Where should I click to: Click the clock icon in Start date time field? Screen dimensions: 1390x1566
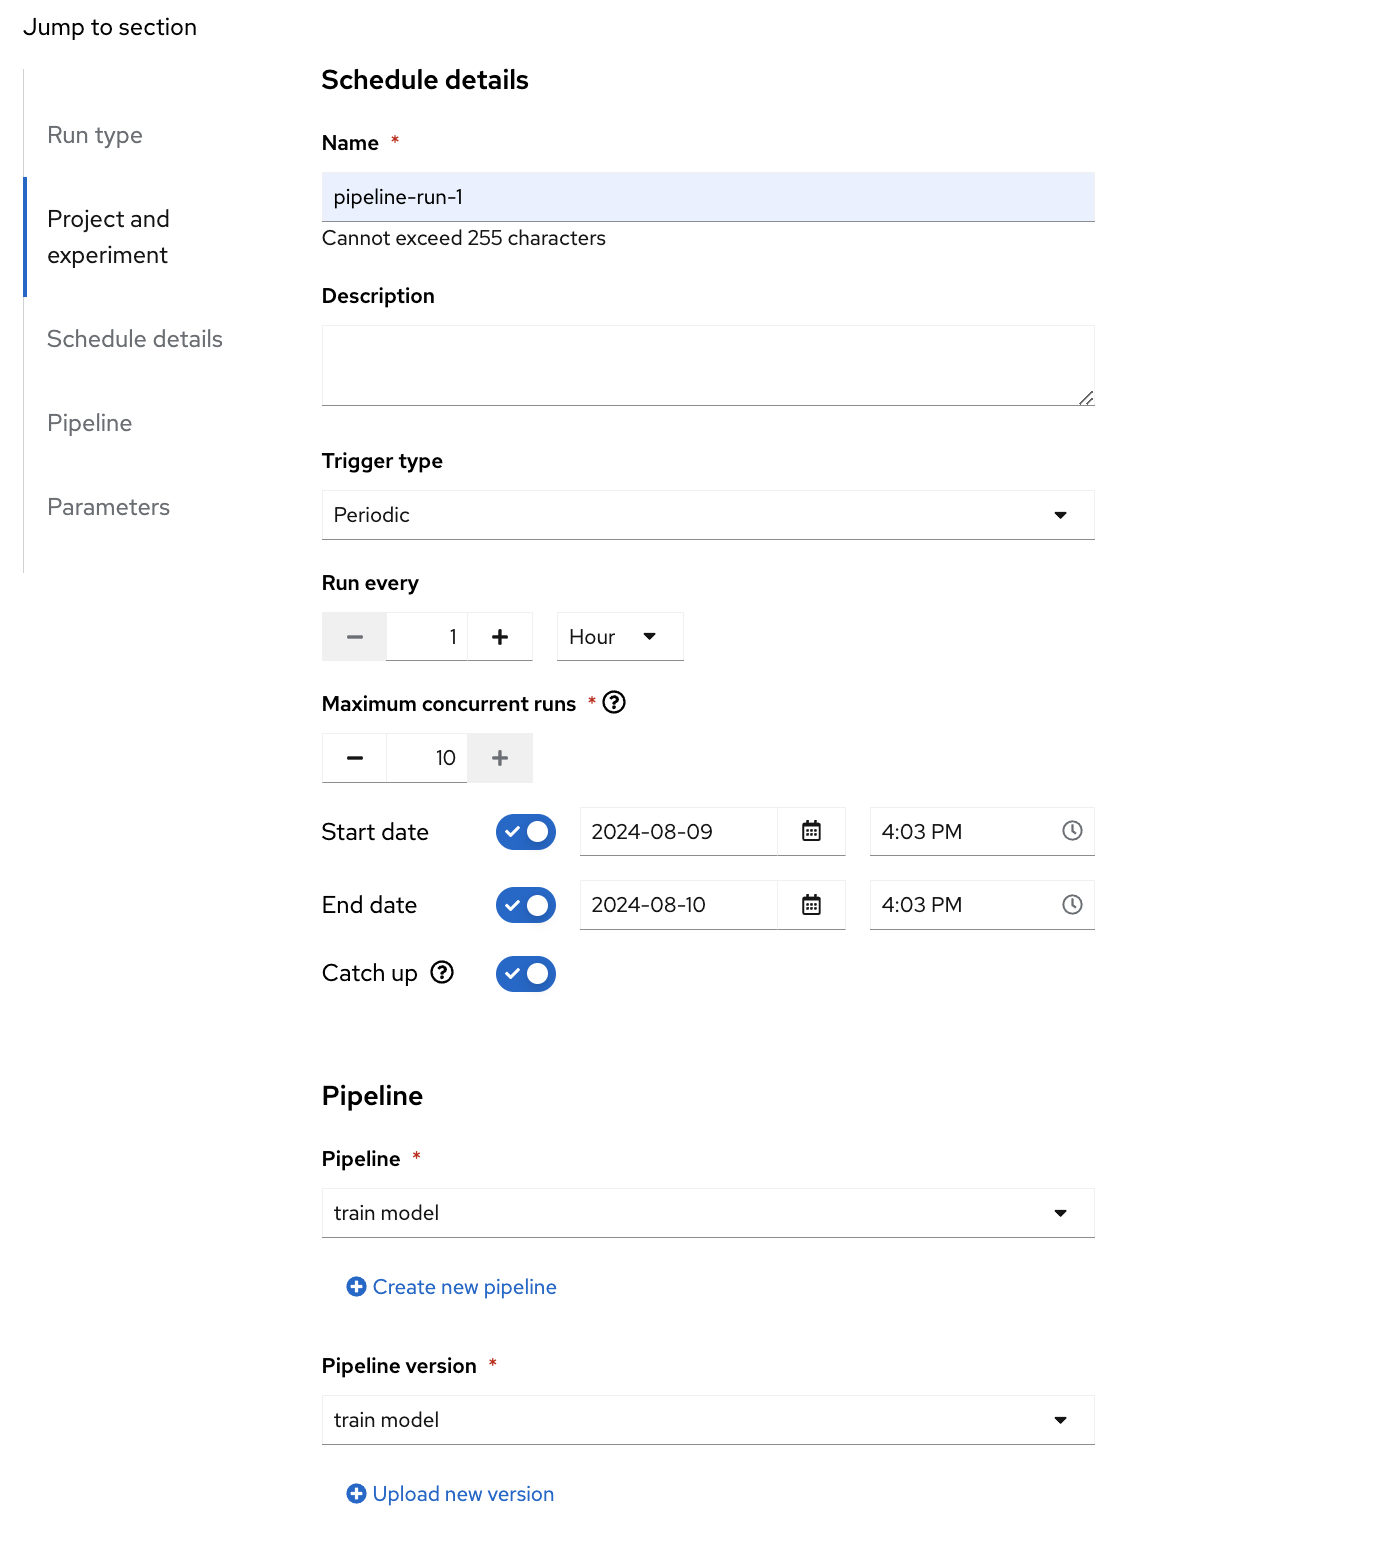[x=1072, y=831]
